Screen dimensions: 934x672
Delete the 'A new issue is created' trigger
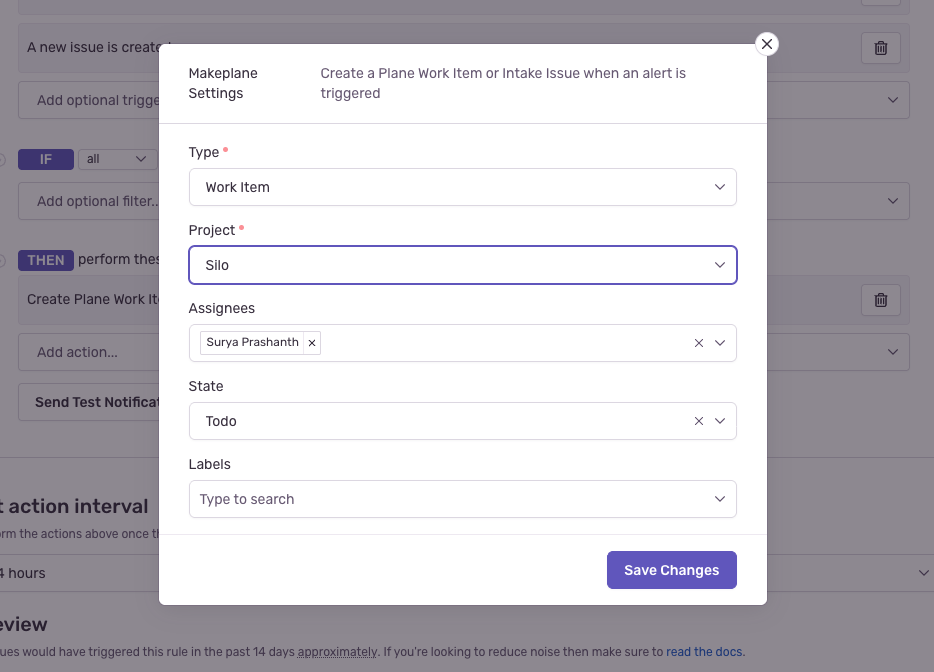880,48
